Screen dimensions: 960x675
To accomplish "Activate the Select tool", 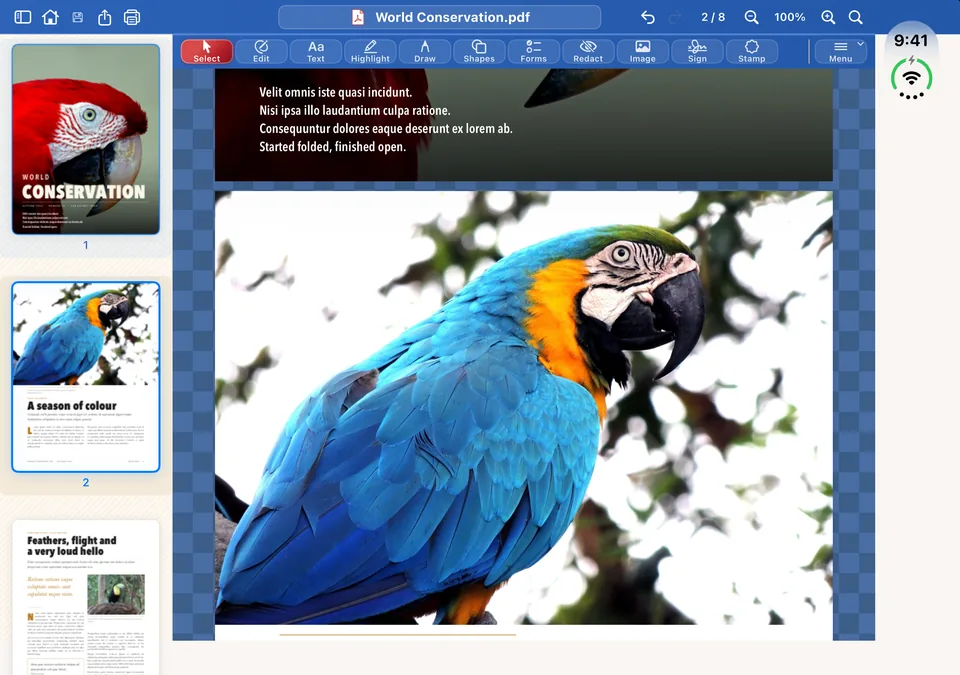I will [x=207, y=51].
